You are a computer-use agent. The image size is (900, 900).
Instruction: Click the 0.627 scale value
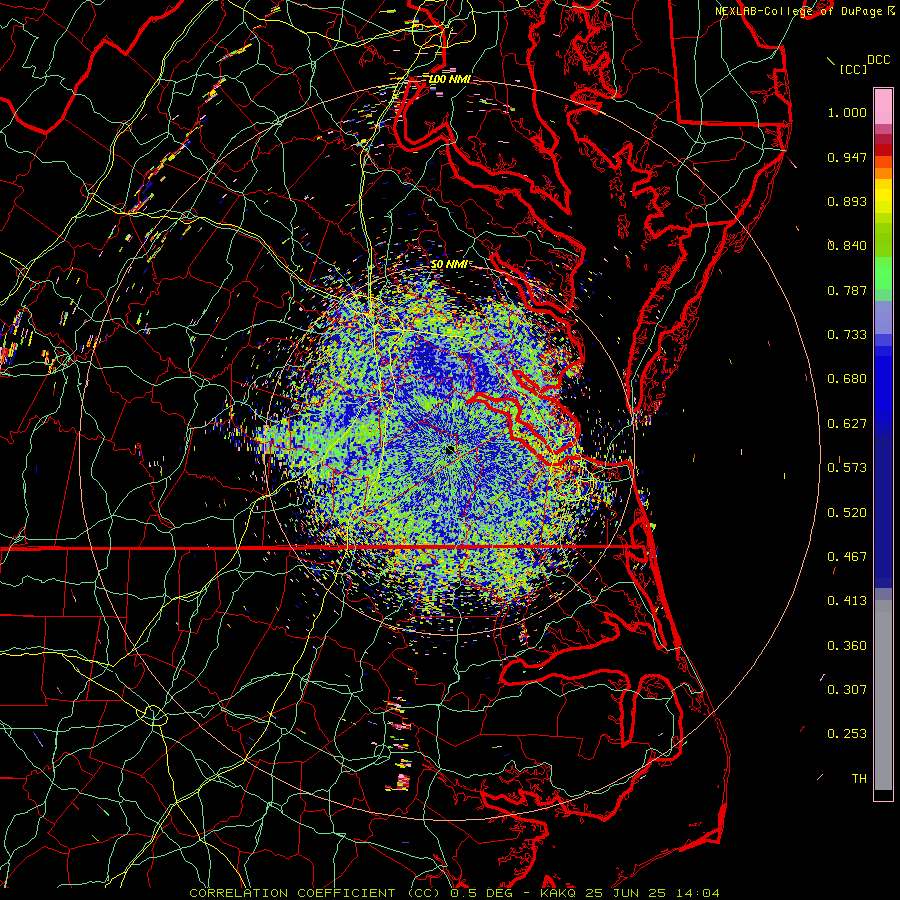point(847,424)
